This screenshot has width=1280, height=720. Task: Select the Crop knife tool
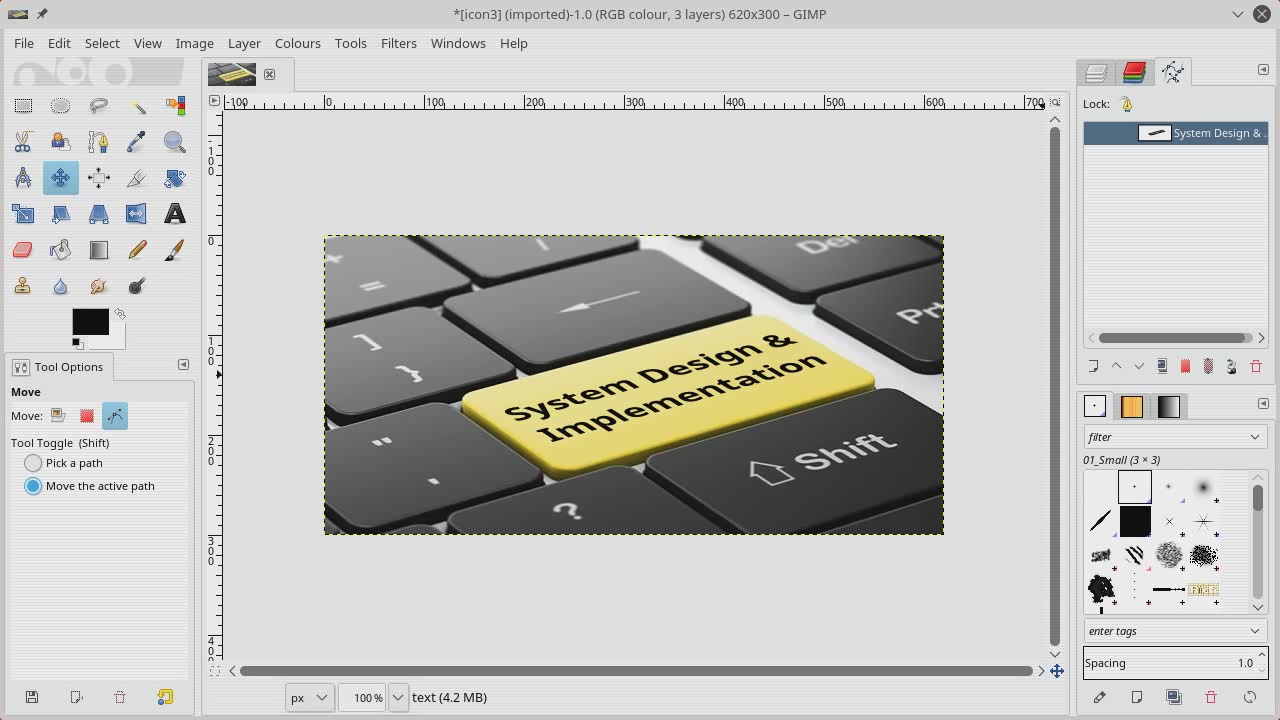[137, 178]
